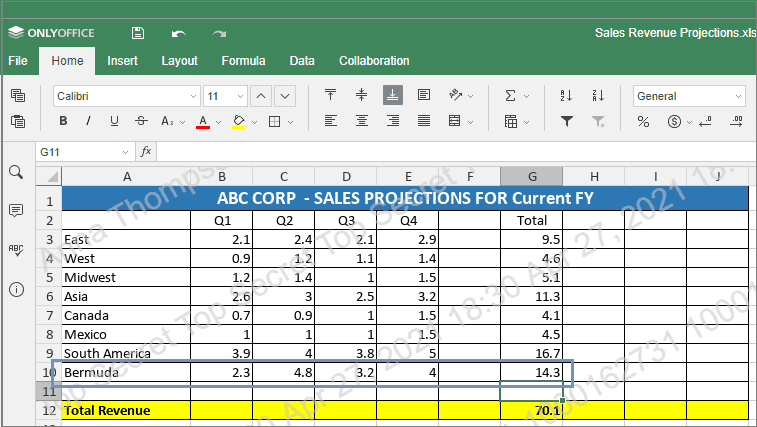757x427 pixels.
Task: Undo the last action
Action: point(178,33)
